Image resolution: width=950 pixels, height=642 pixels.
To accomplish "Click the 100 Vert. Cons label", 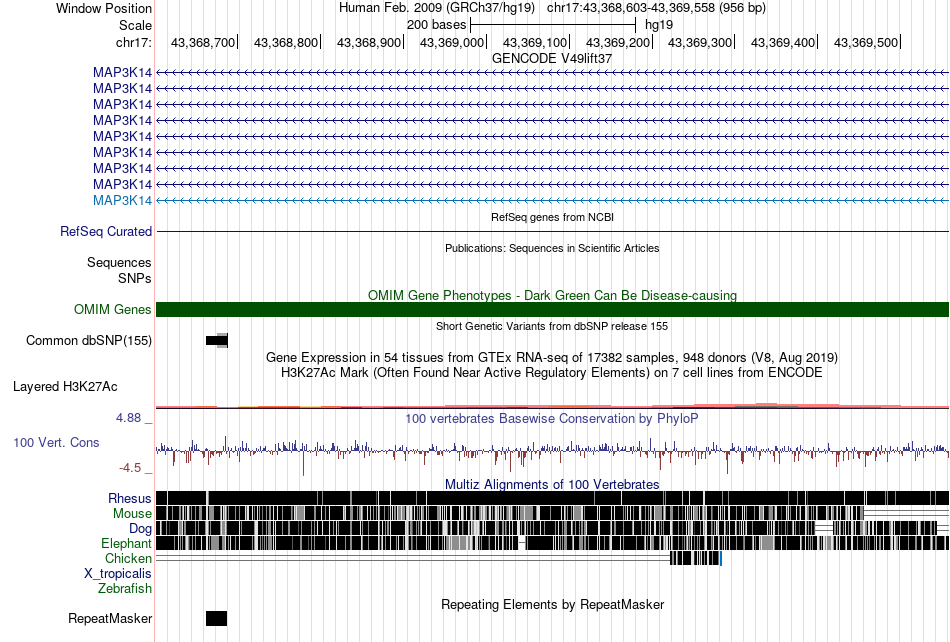I will 56,443.
